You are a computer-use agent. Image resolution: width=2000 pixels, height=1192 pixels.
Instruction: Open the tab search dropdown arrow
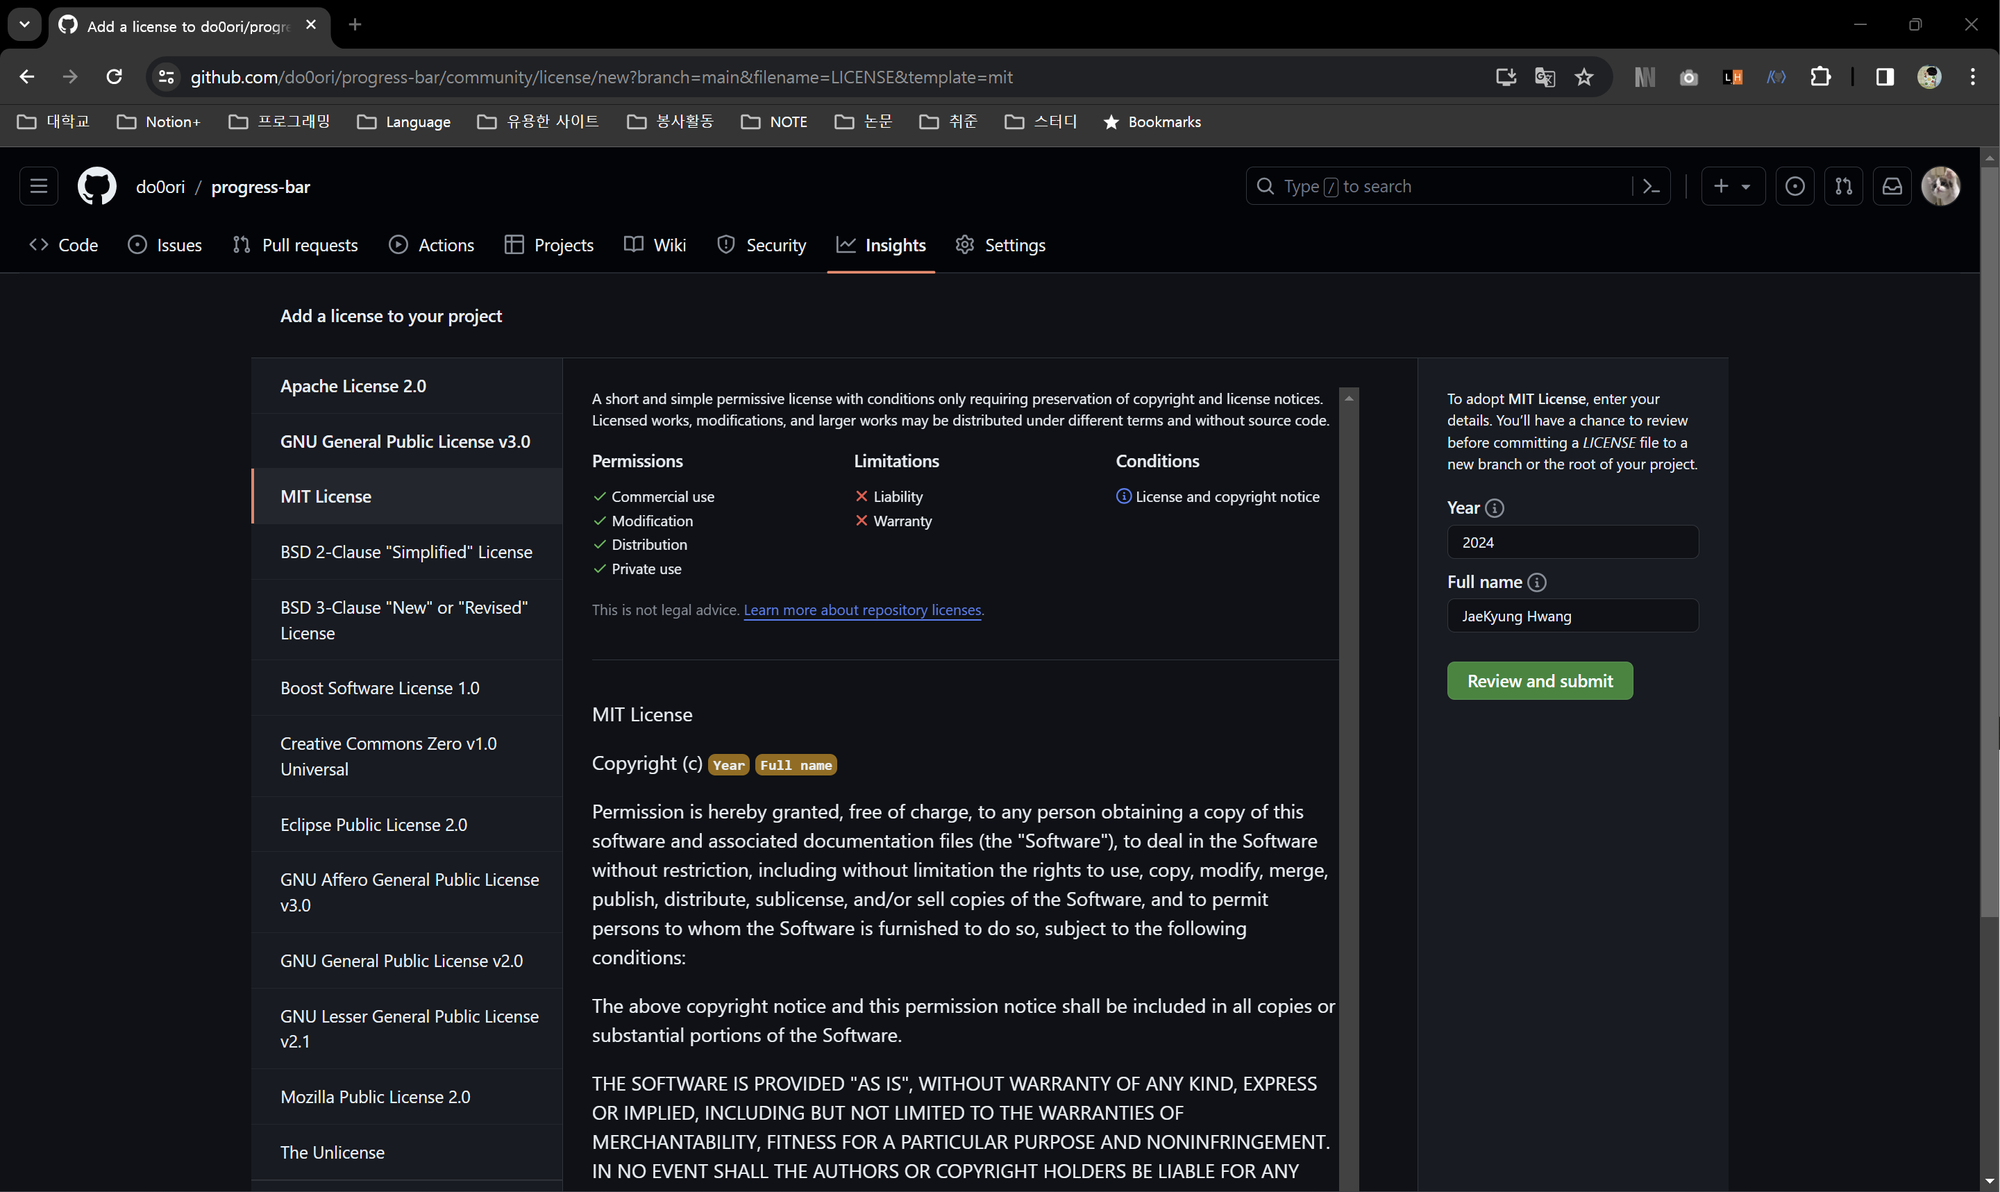[x=24, y=24]
